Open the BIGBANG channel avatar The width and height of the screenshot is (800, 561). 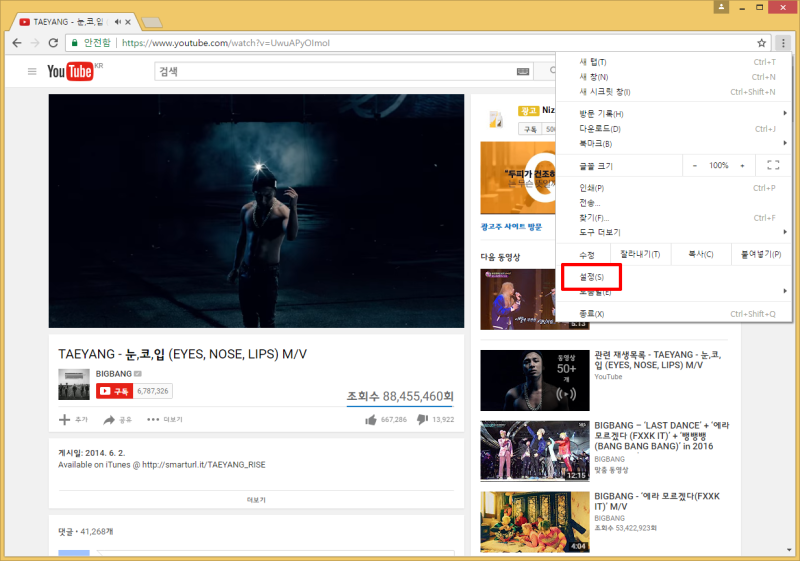coord(74,384)
